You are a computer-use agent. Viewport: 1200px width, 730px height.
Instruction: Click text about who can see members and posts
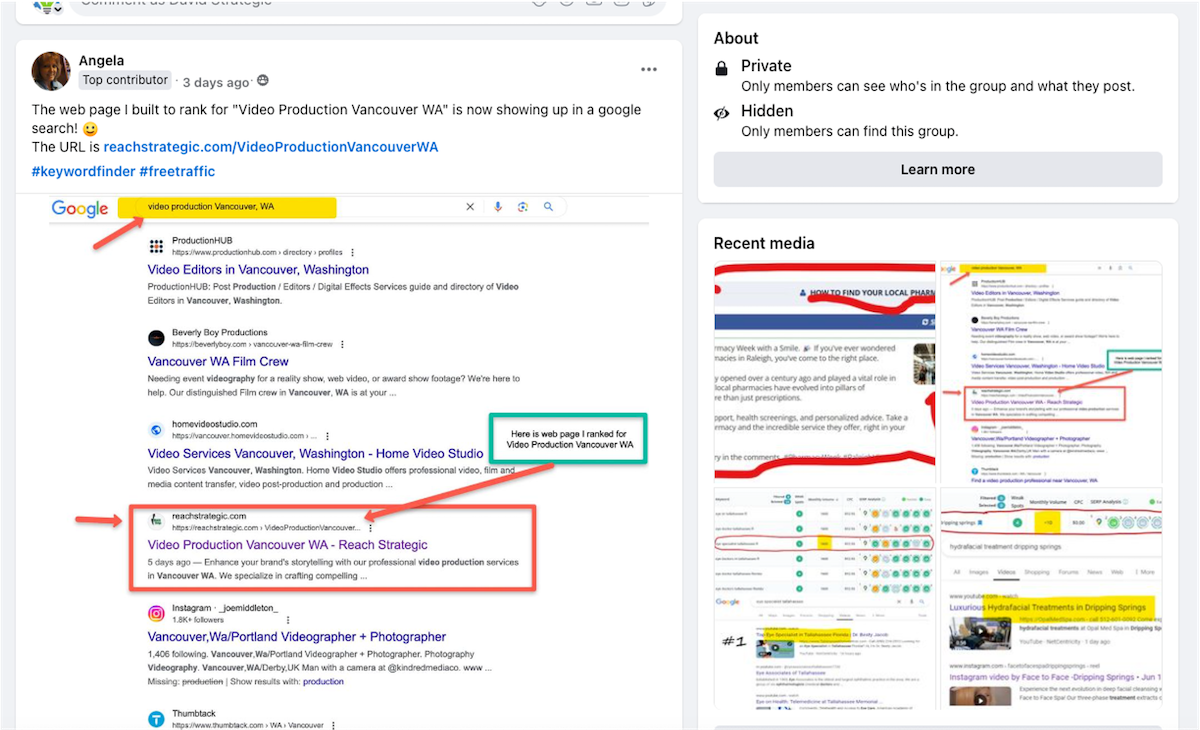(x=938, y=86)
